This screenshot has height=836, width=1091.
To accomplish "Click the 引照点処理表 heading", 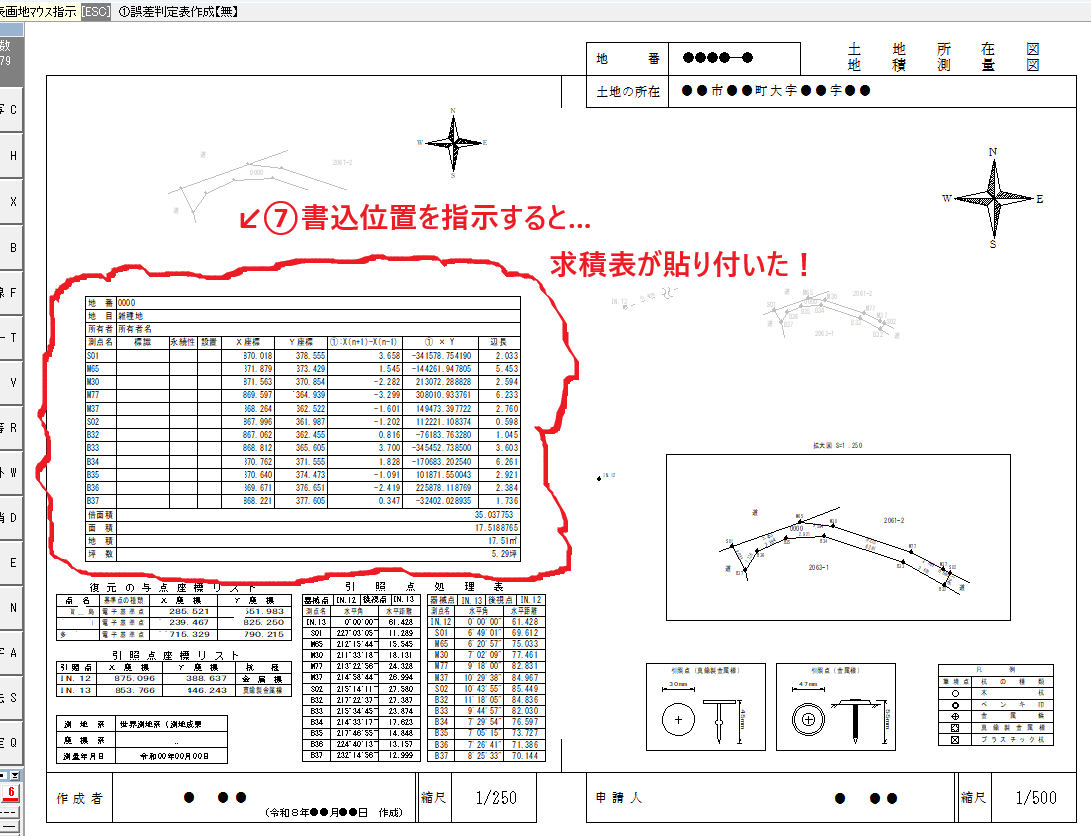I will [424, 587].
